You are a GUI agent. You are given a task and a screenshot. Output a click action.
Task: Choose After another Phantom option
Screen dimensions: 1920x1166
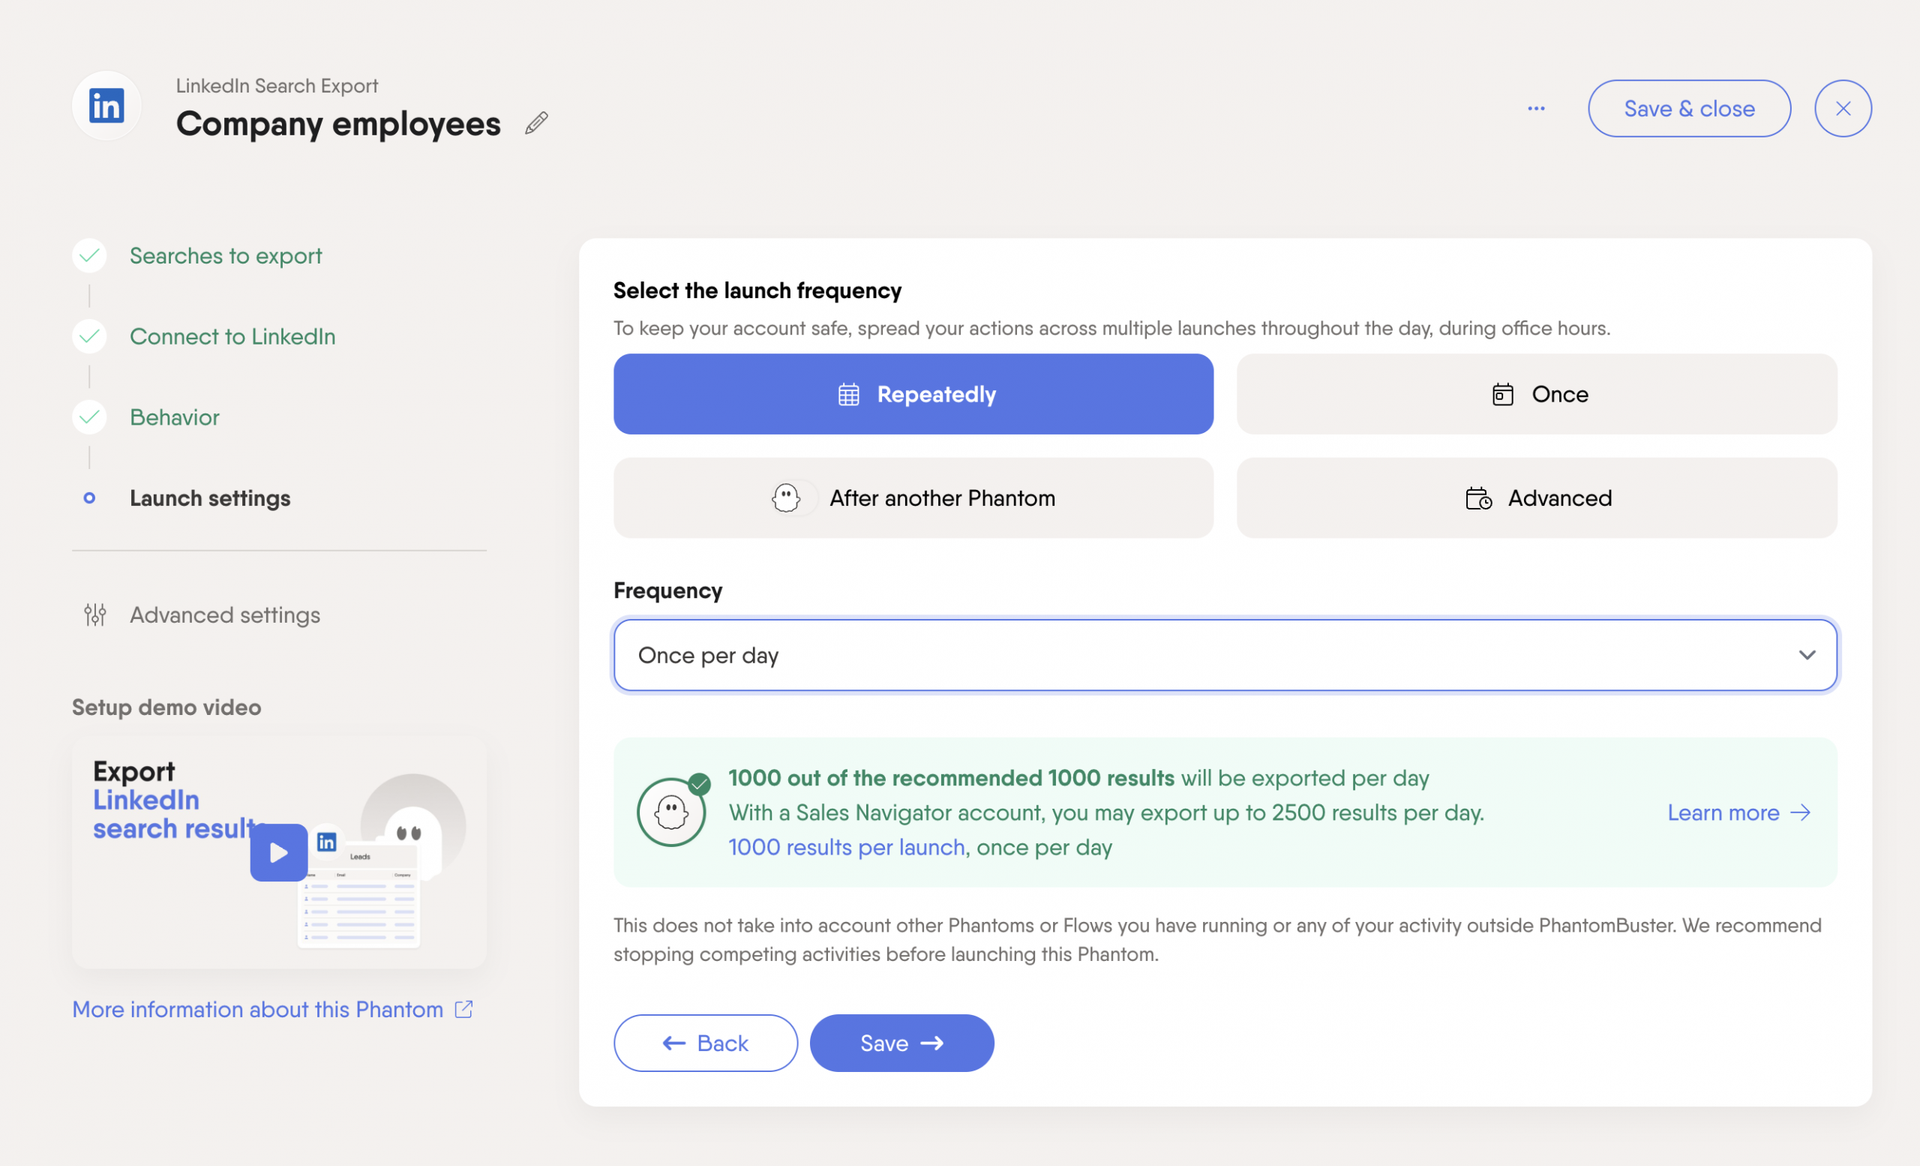914,498
